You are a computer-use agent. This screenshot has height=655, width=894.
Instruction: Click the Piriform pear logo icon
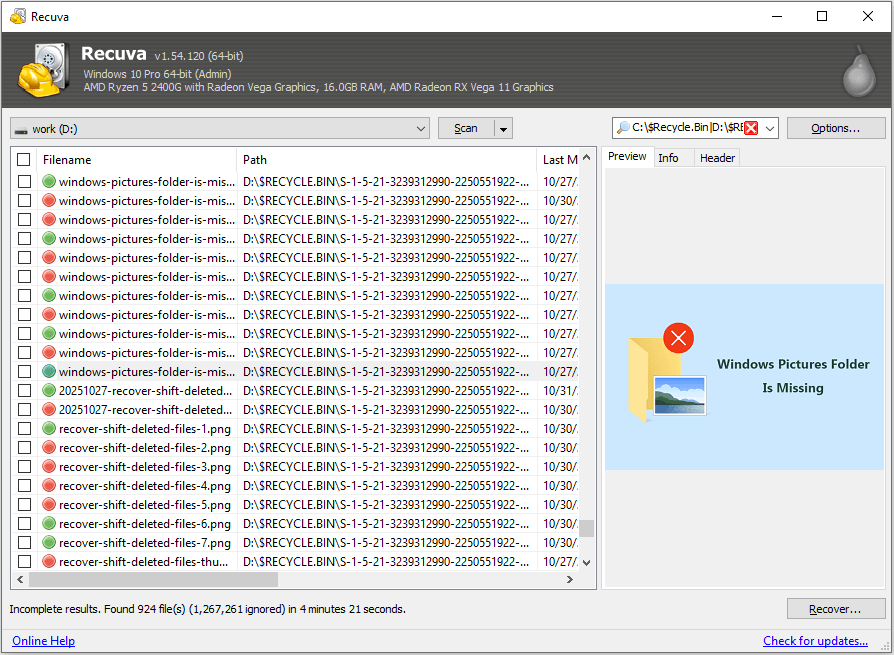point(859,71)
